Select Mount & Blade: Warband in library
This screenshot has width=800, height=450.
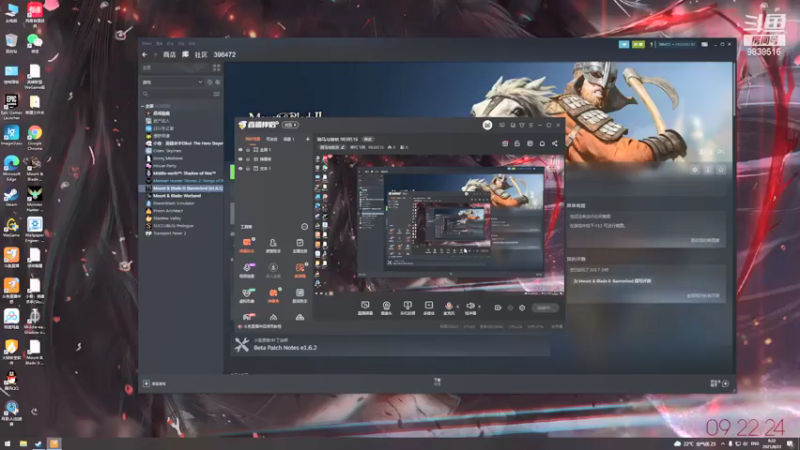[177, 196]
